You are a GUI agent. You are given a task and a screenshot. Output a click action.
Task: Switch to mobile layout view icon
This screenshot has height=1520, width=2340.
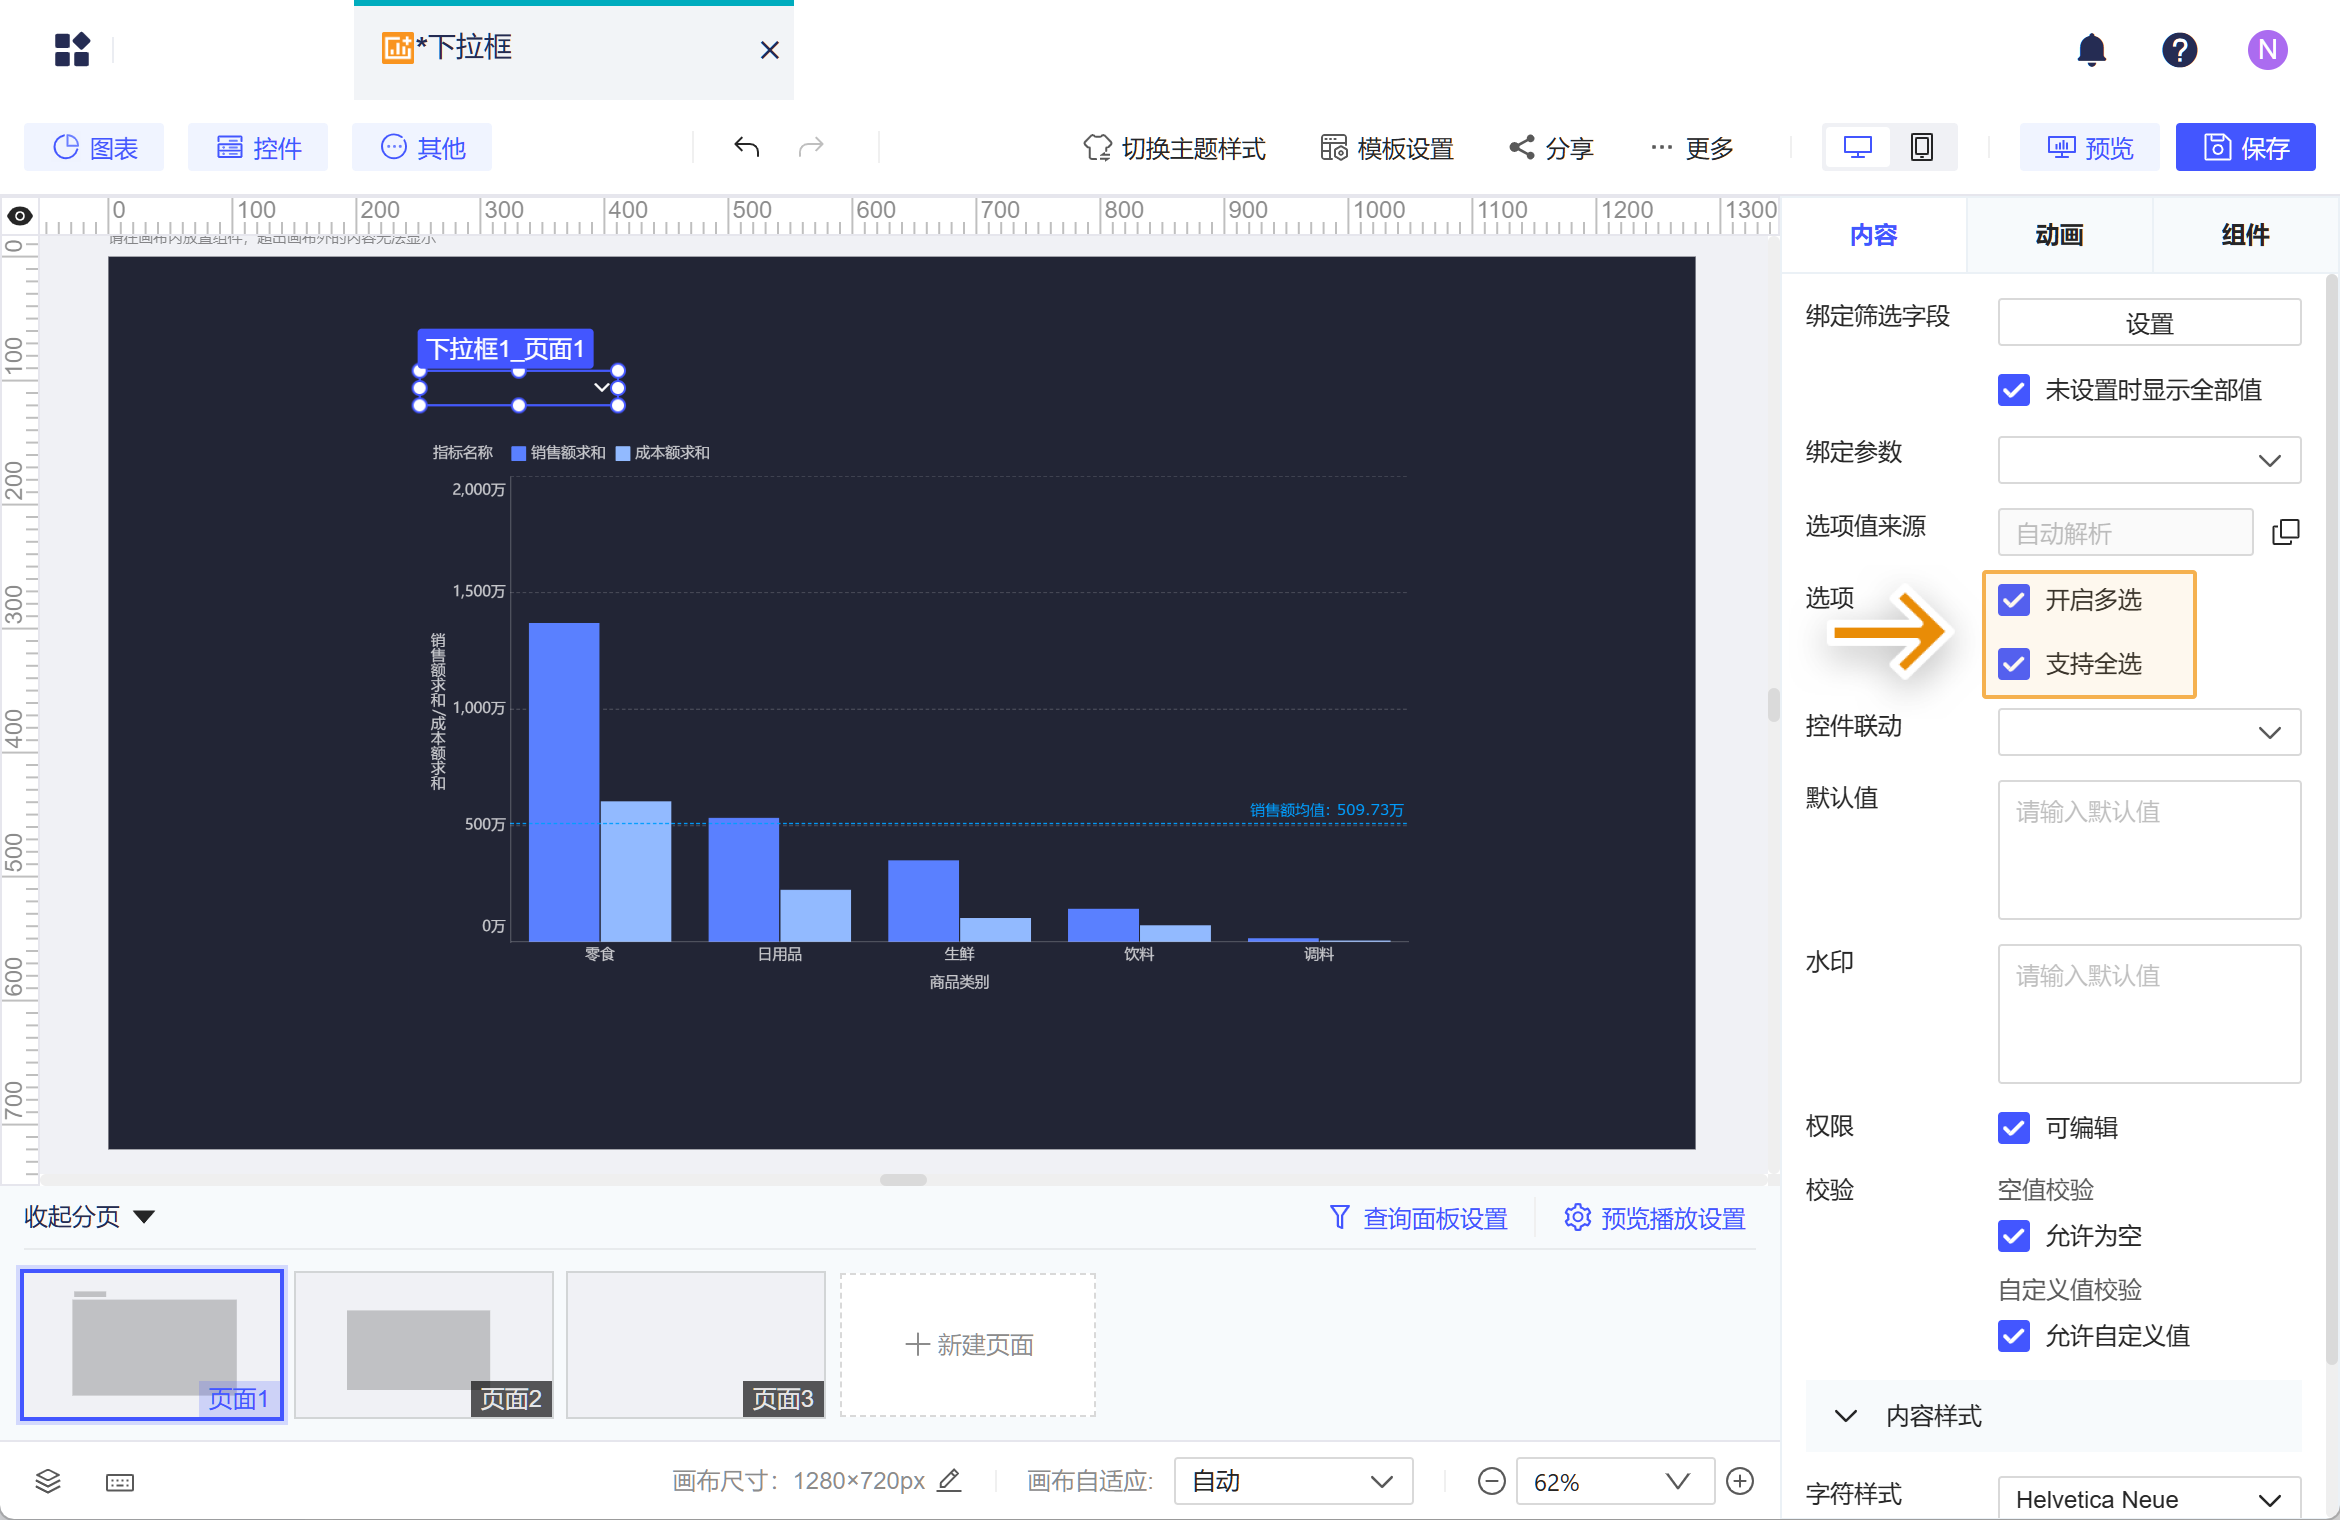point(1921,148)
